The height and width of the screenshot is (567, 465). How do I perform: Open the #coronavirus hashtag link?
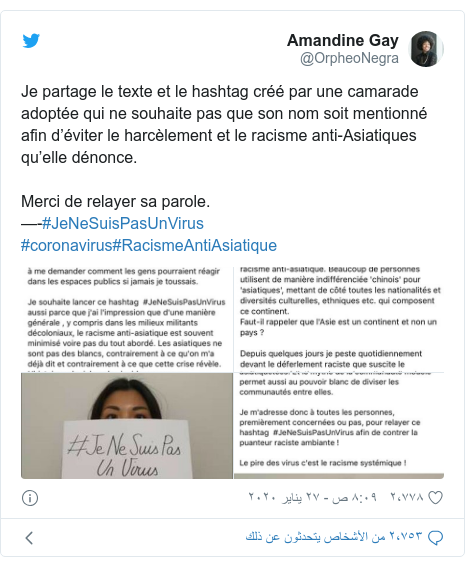point(67,246)
